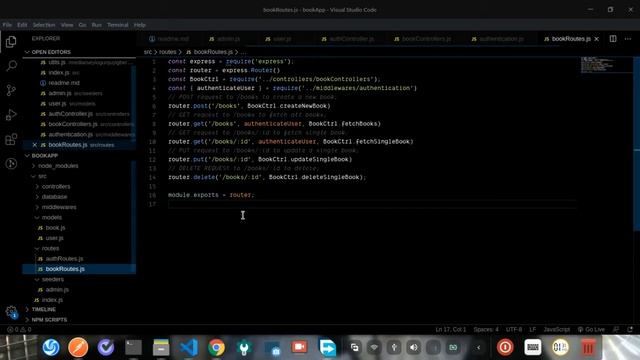Open authRoutes.js in the file tree
Image resolution: width=640 pixels, height=360 pixels.
(x=64, y=258)
